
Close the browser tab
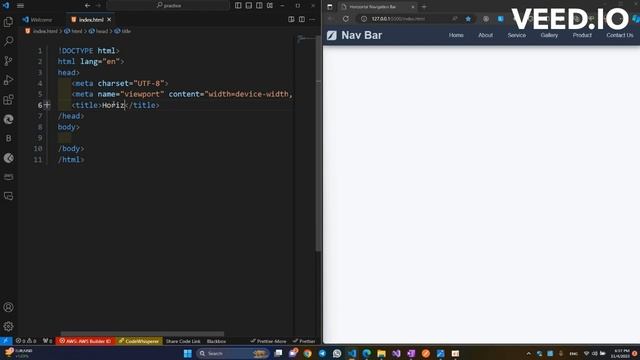pos(413,7)
